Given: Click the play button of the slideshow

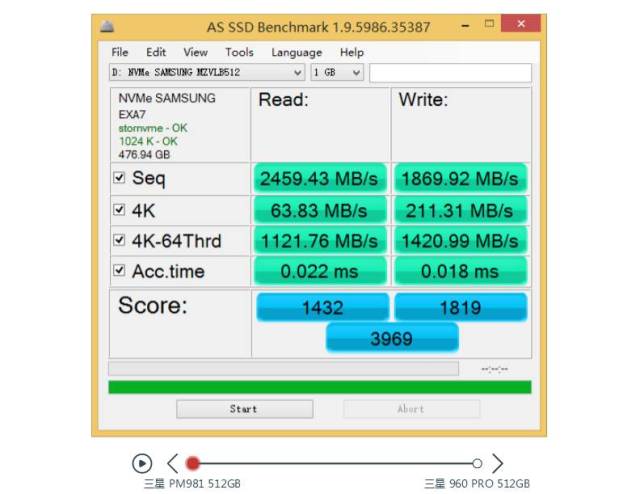Looking at the screenshot, I should click(142, 463).
